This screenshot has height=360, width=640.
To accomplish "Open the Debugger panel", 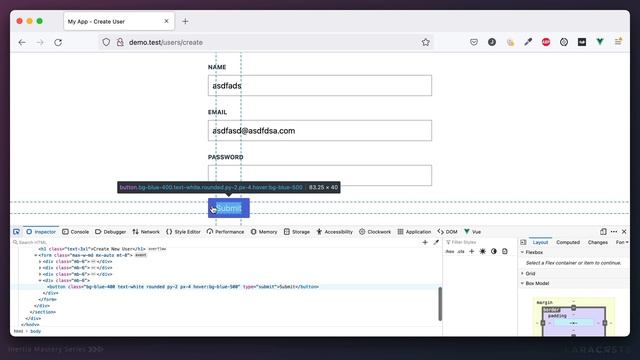I will (111, 231).
